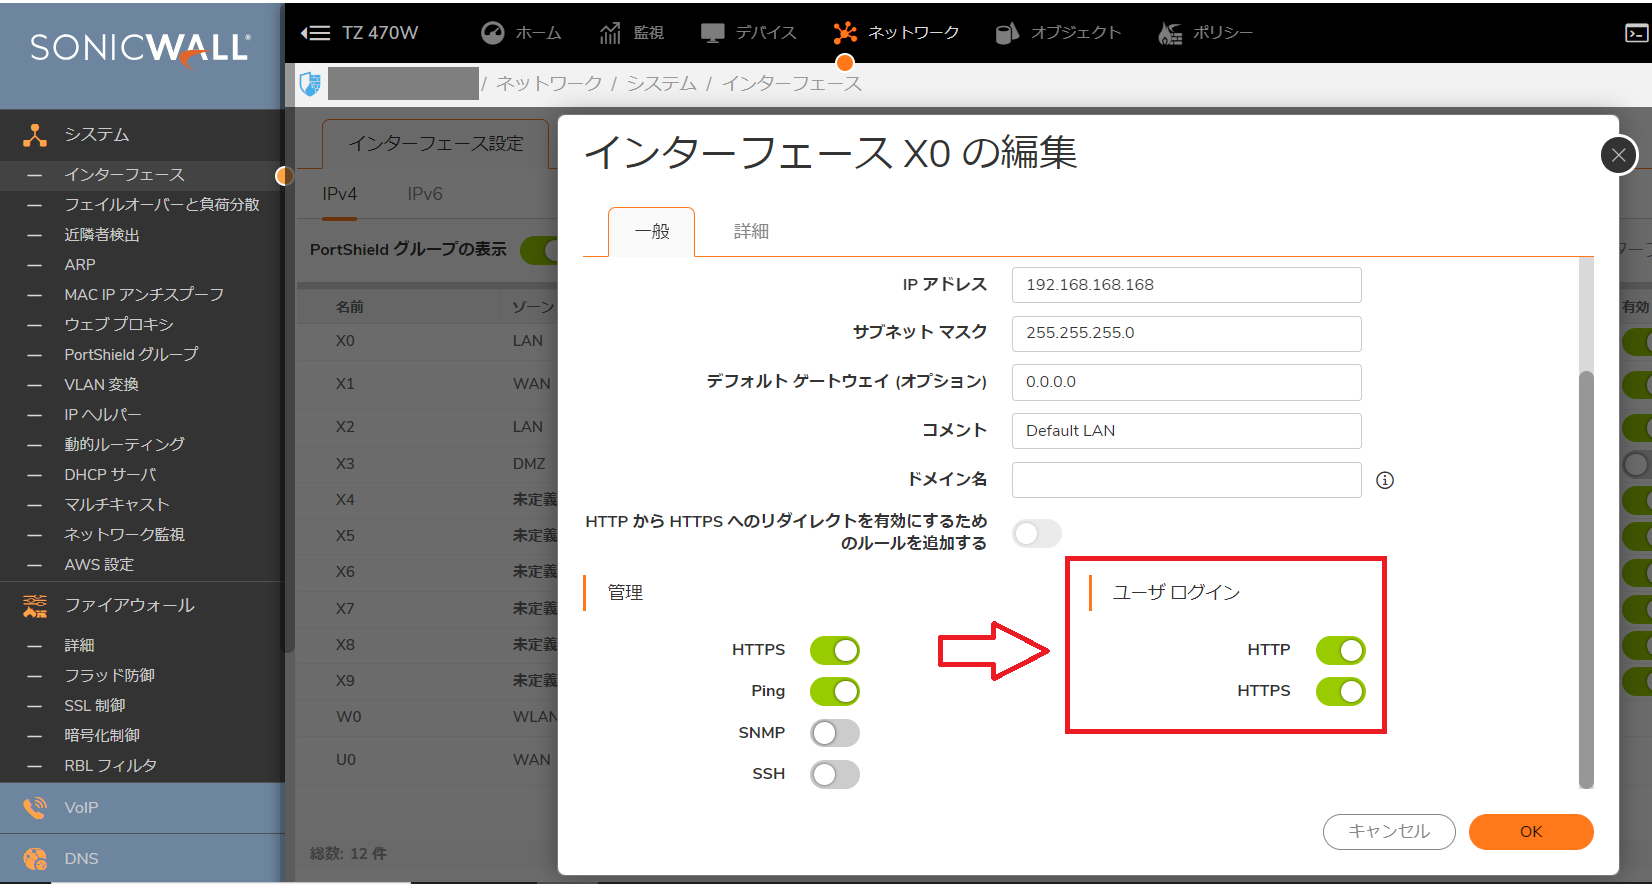This screenshot has width=1652, height=884.
Task: Click the VoIP phone icon in sidebar
Action: (x=35, y=808)
